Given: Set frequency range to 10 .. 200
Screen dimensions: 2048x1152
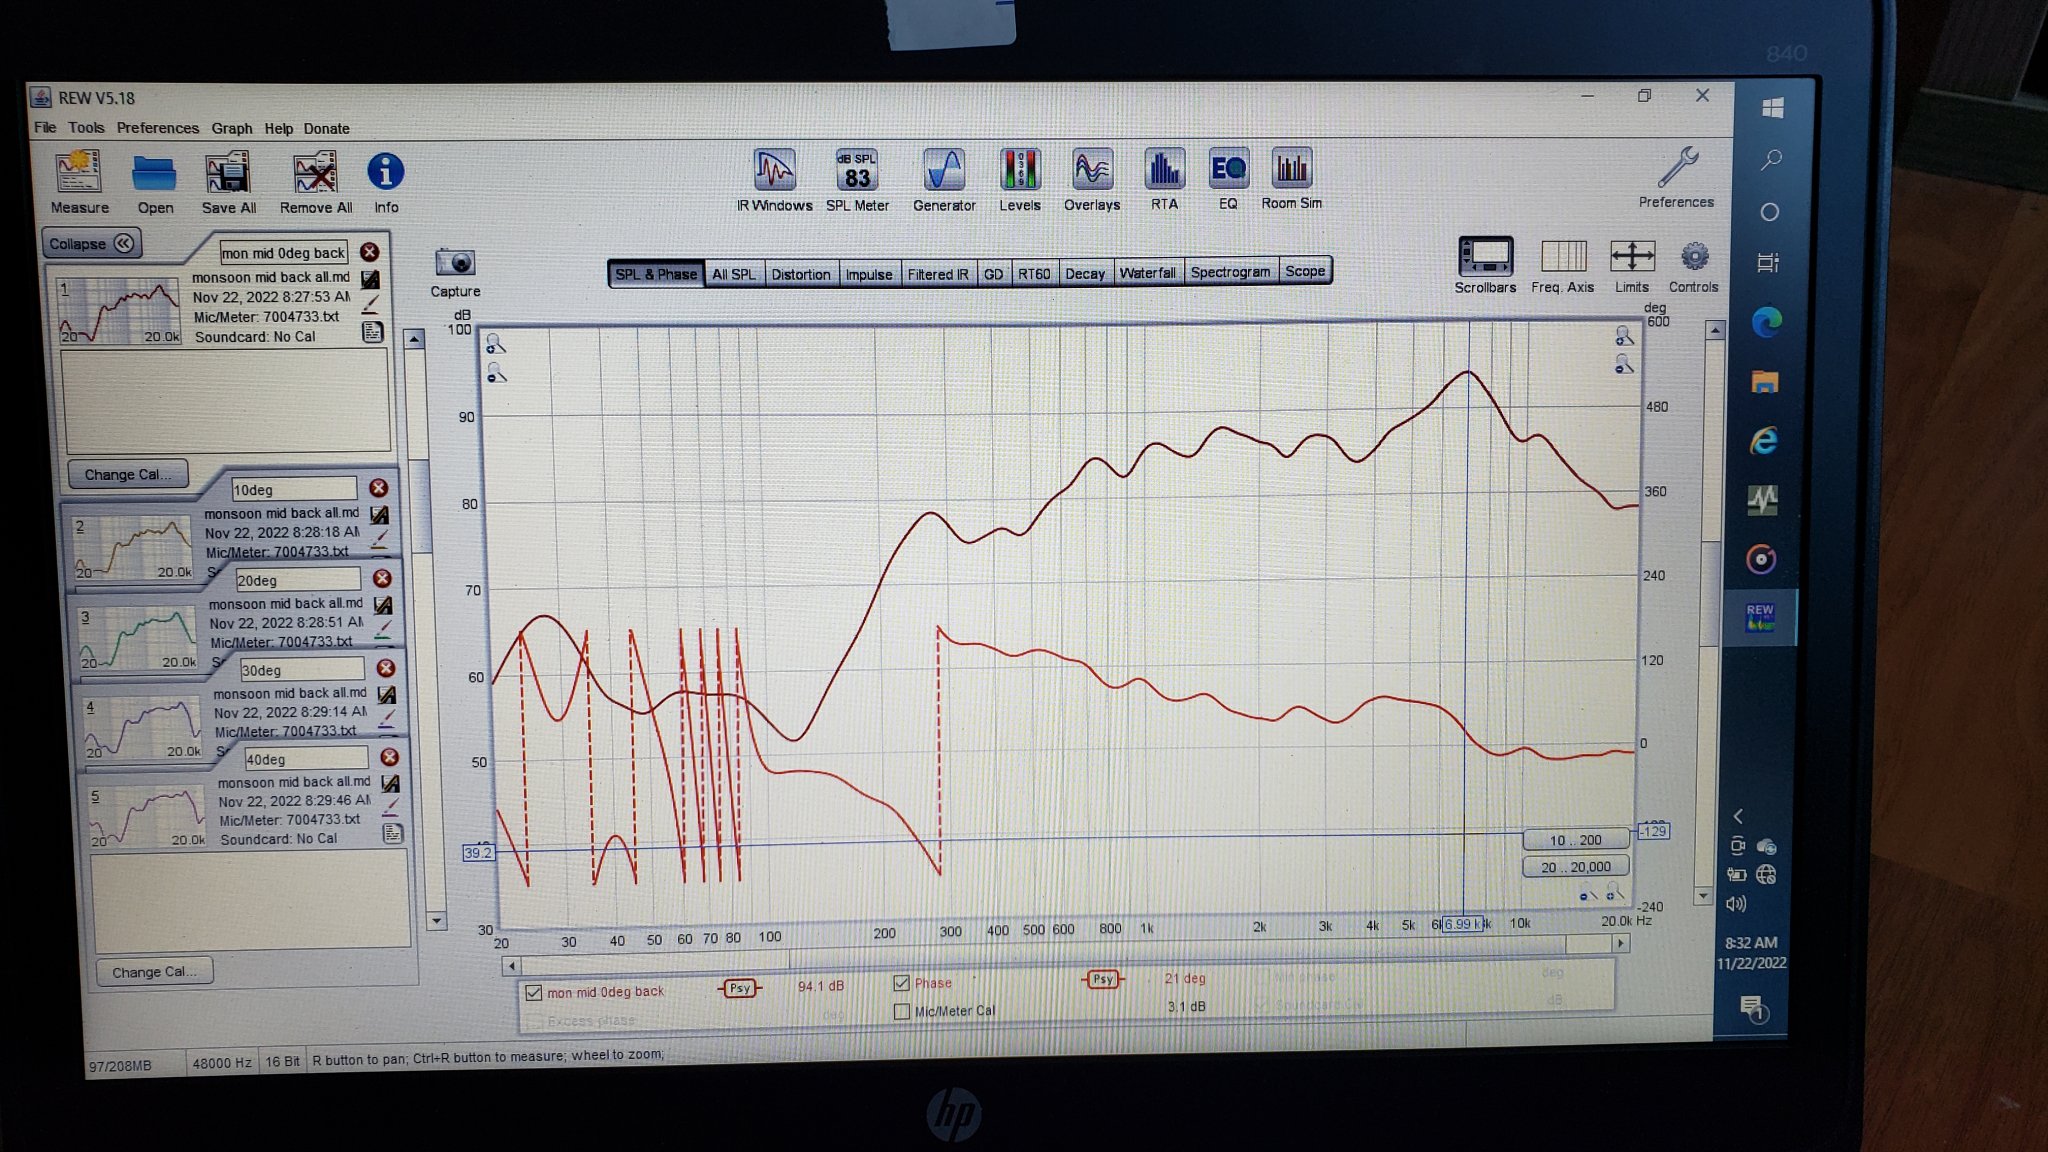Looking at the screenshot, I should click(x=1575, y=840).
